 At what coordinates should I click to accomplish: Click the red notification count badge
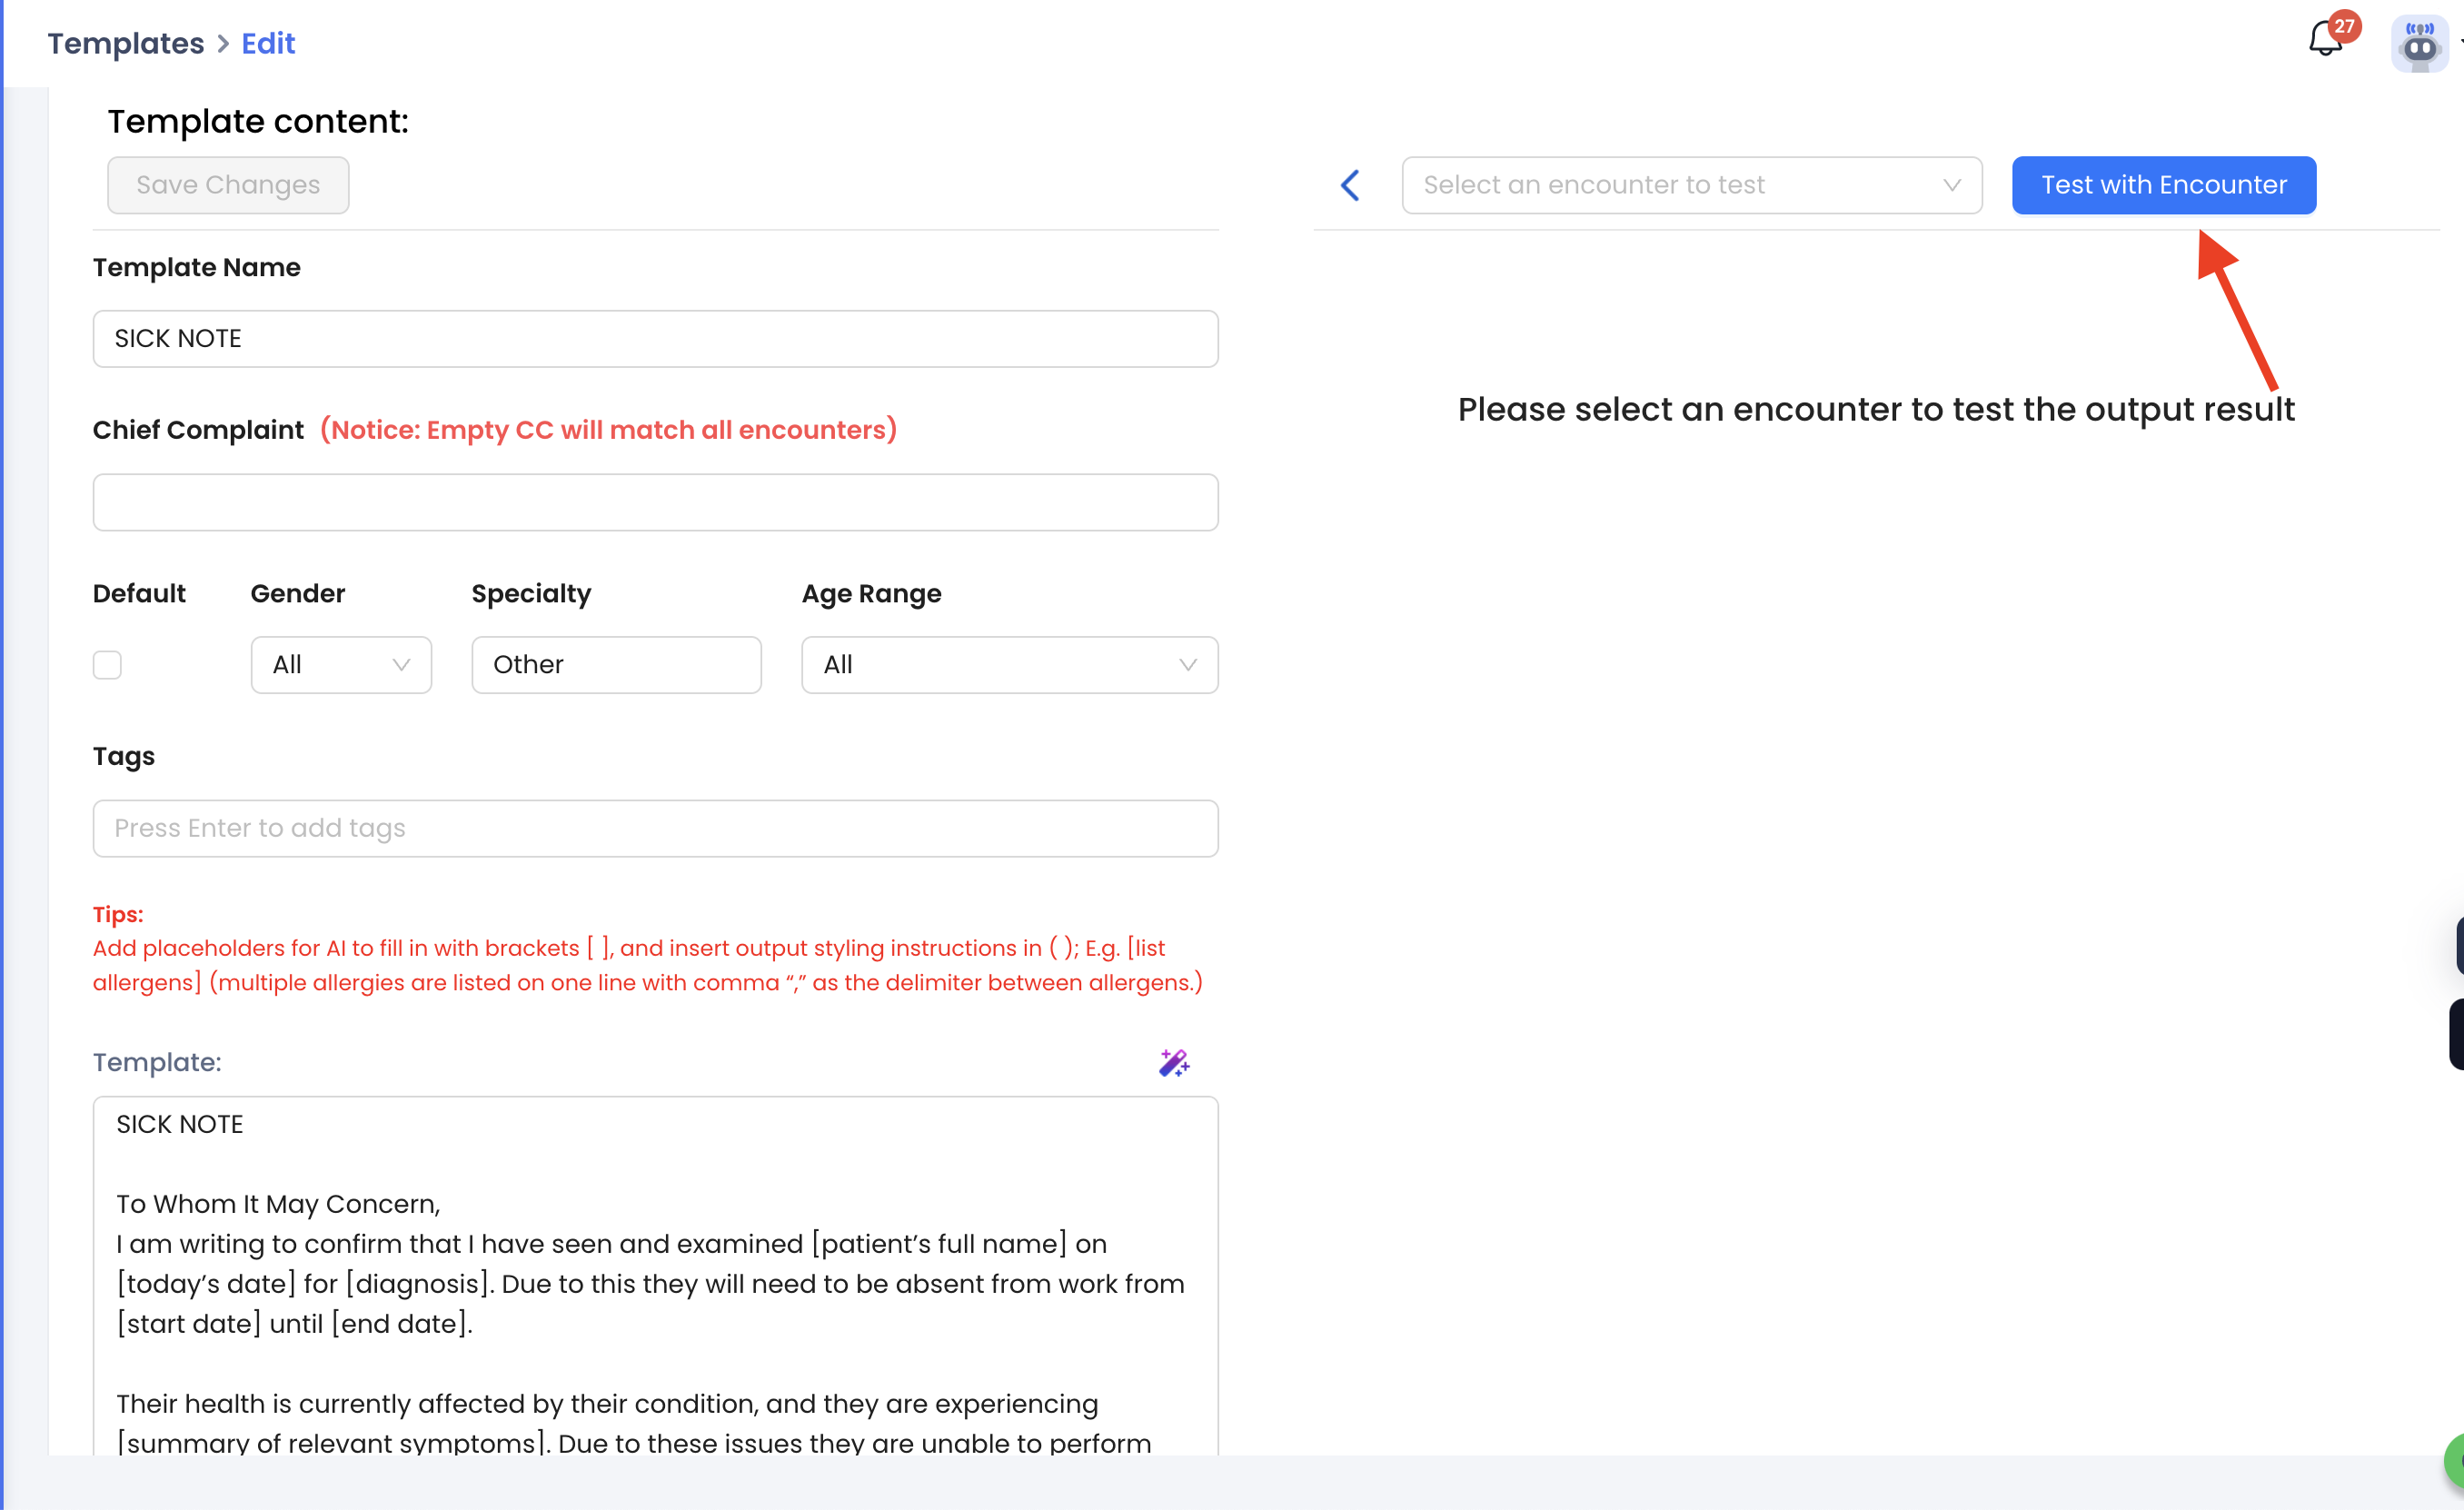coord(2344,26)
